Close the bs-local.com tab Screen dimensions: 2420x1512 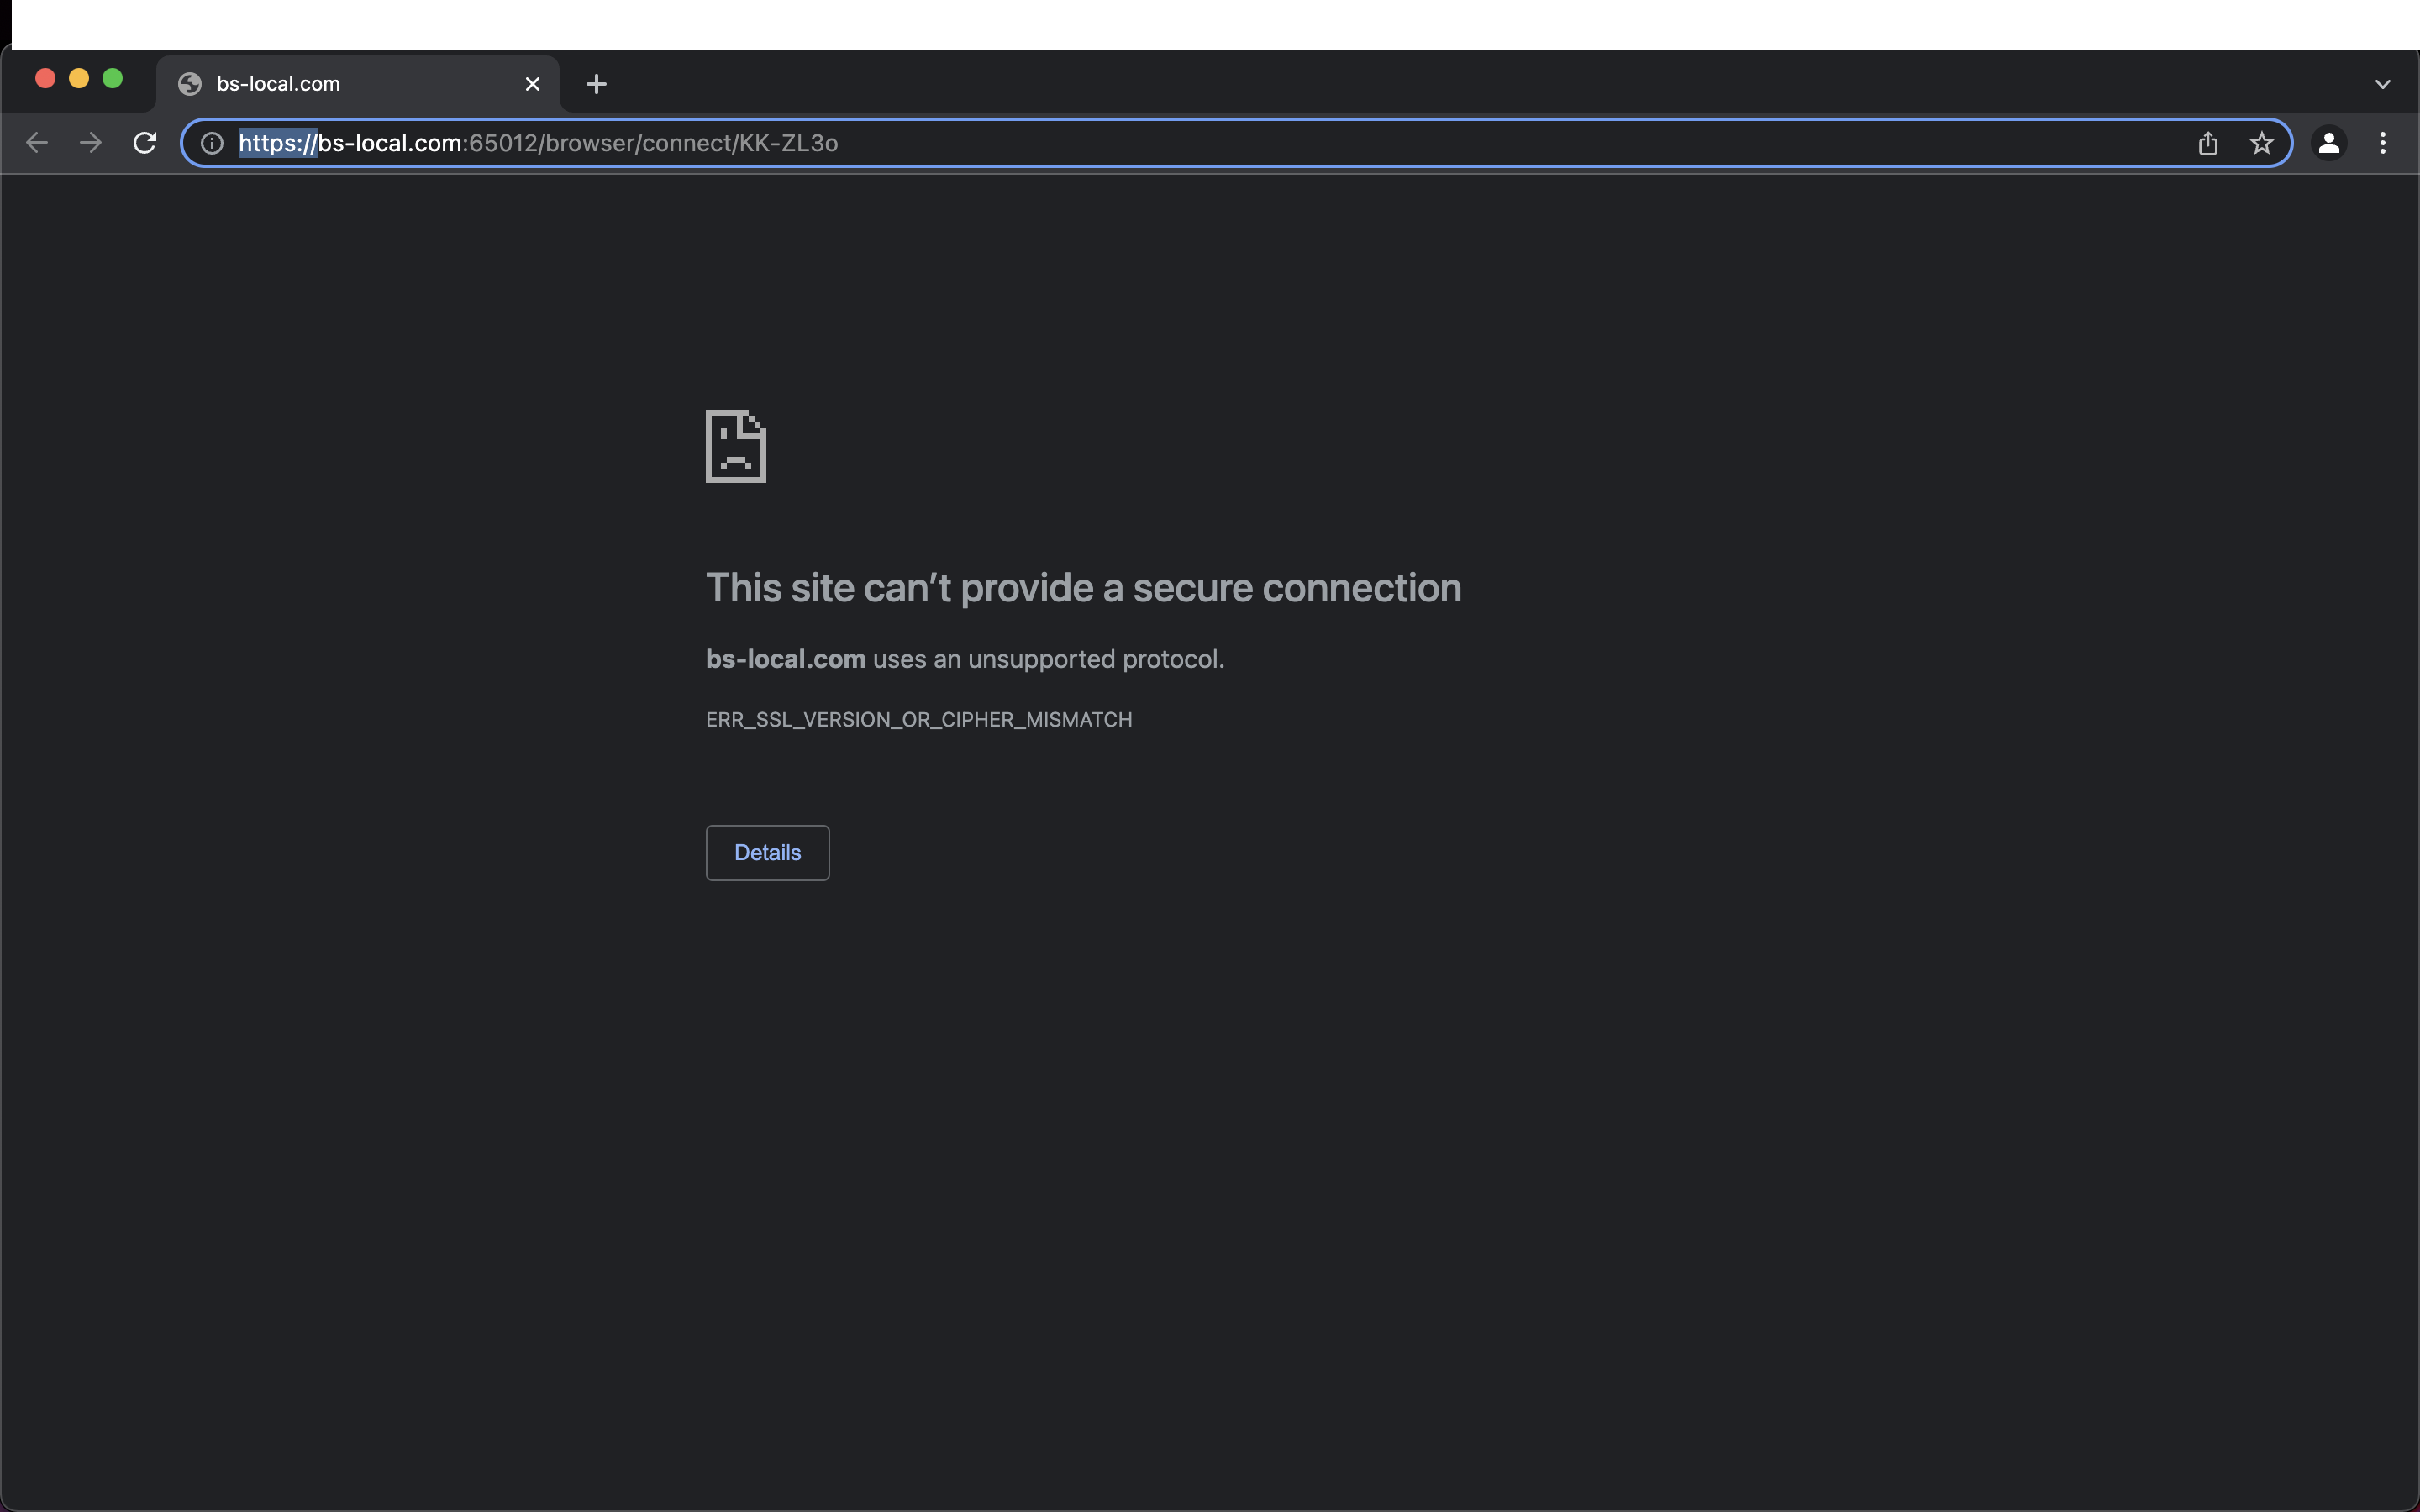click(x=532, y=84)
